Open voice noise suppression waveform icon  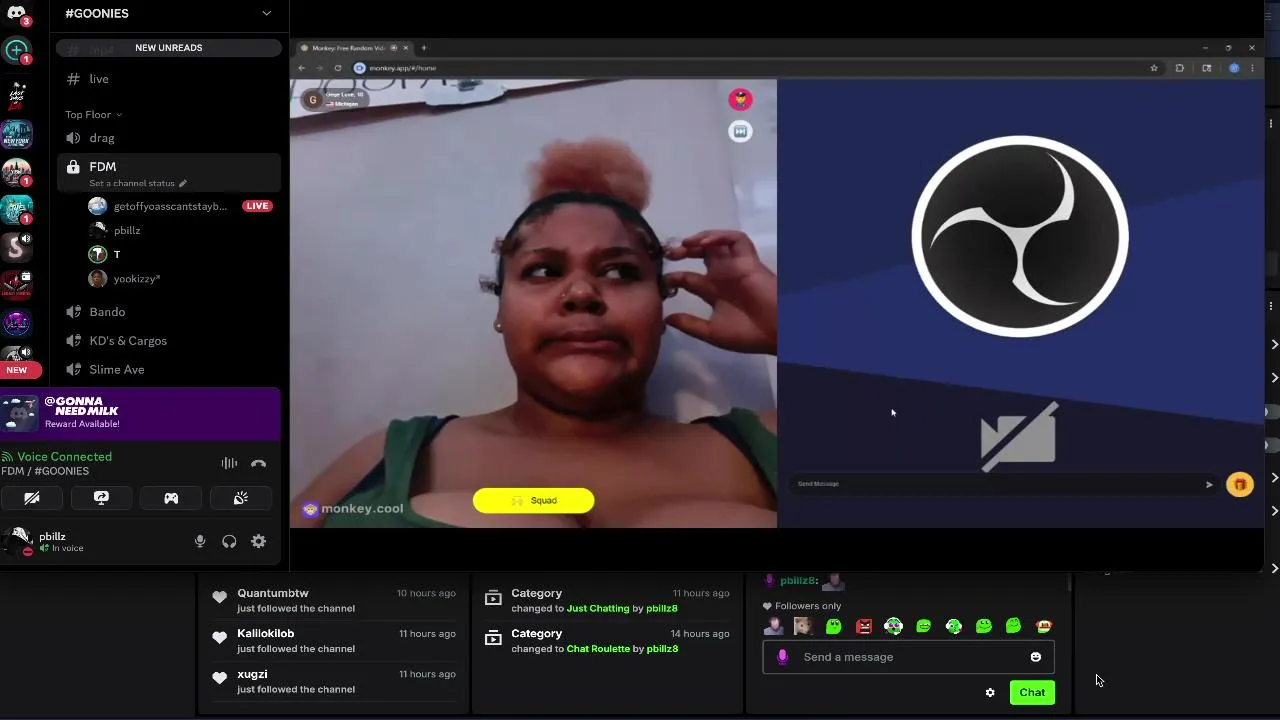[229, 463]
